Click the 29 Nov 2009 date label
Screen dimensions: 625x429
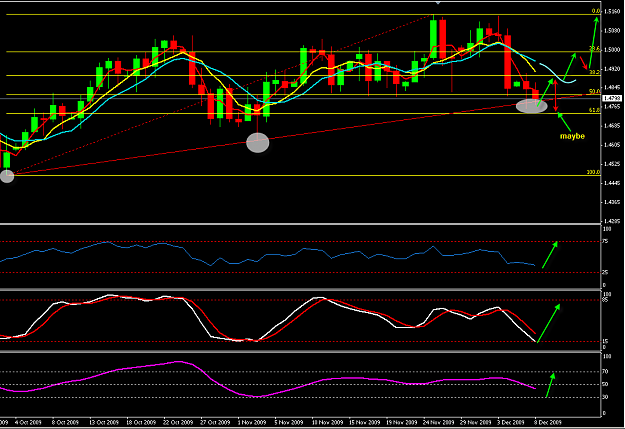[476, 422]
